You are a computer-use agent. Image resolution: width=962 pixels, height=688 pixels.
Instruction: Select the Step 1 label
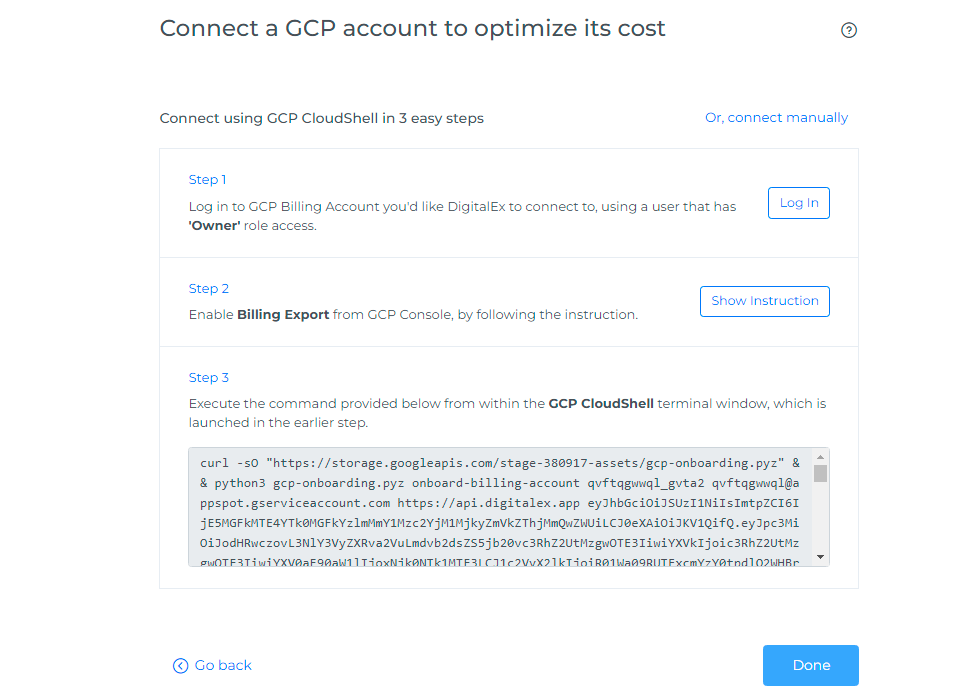click(208, 180)
